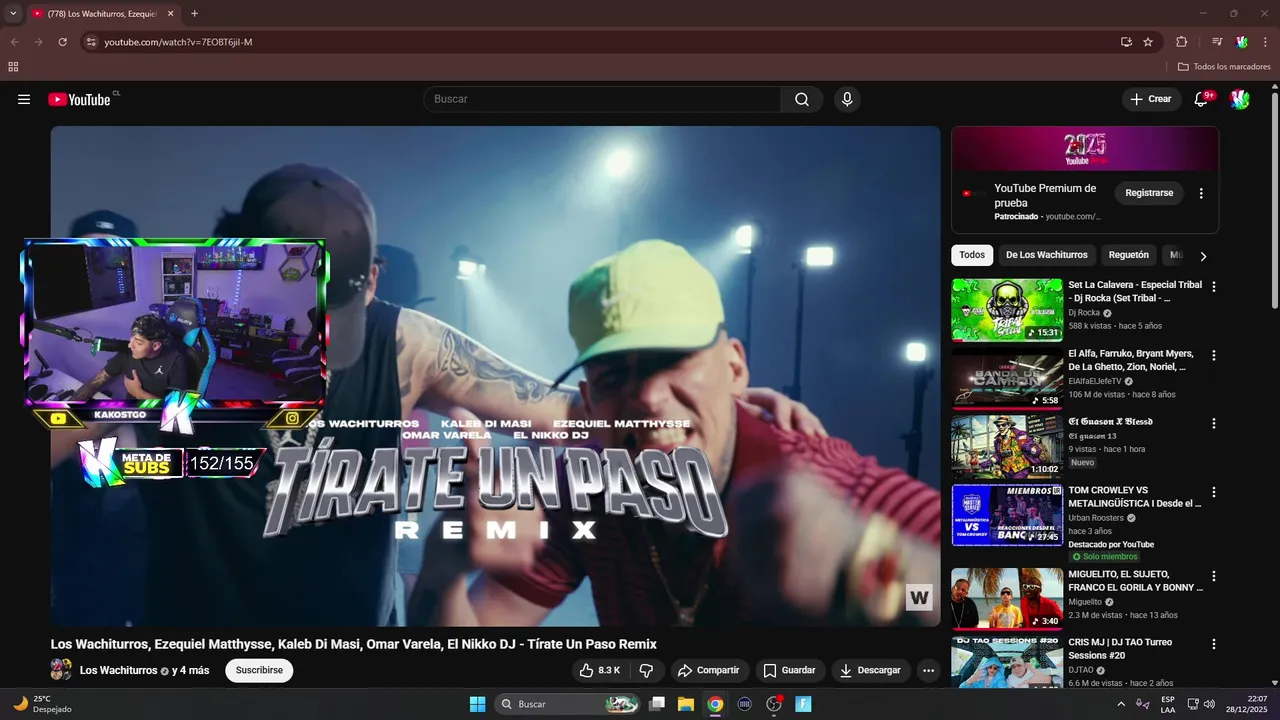Open a new browser tab
Image resolution: width=1280 pixels, height=720 pixels.
click(194, 14)
